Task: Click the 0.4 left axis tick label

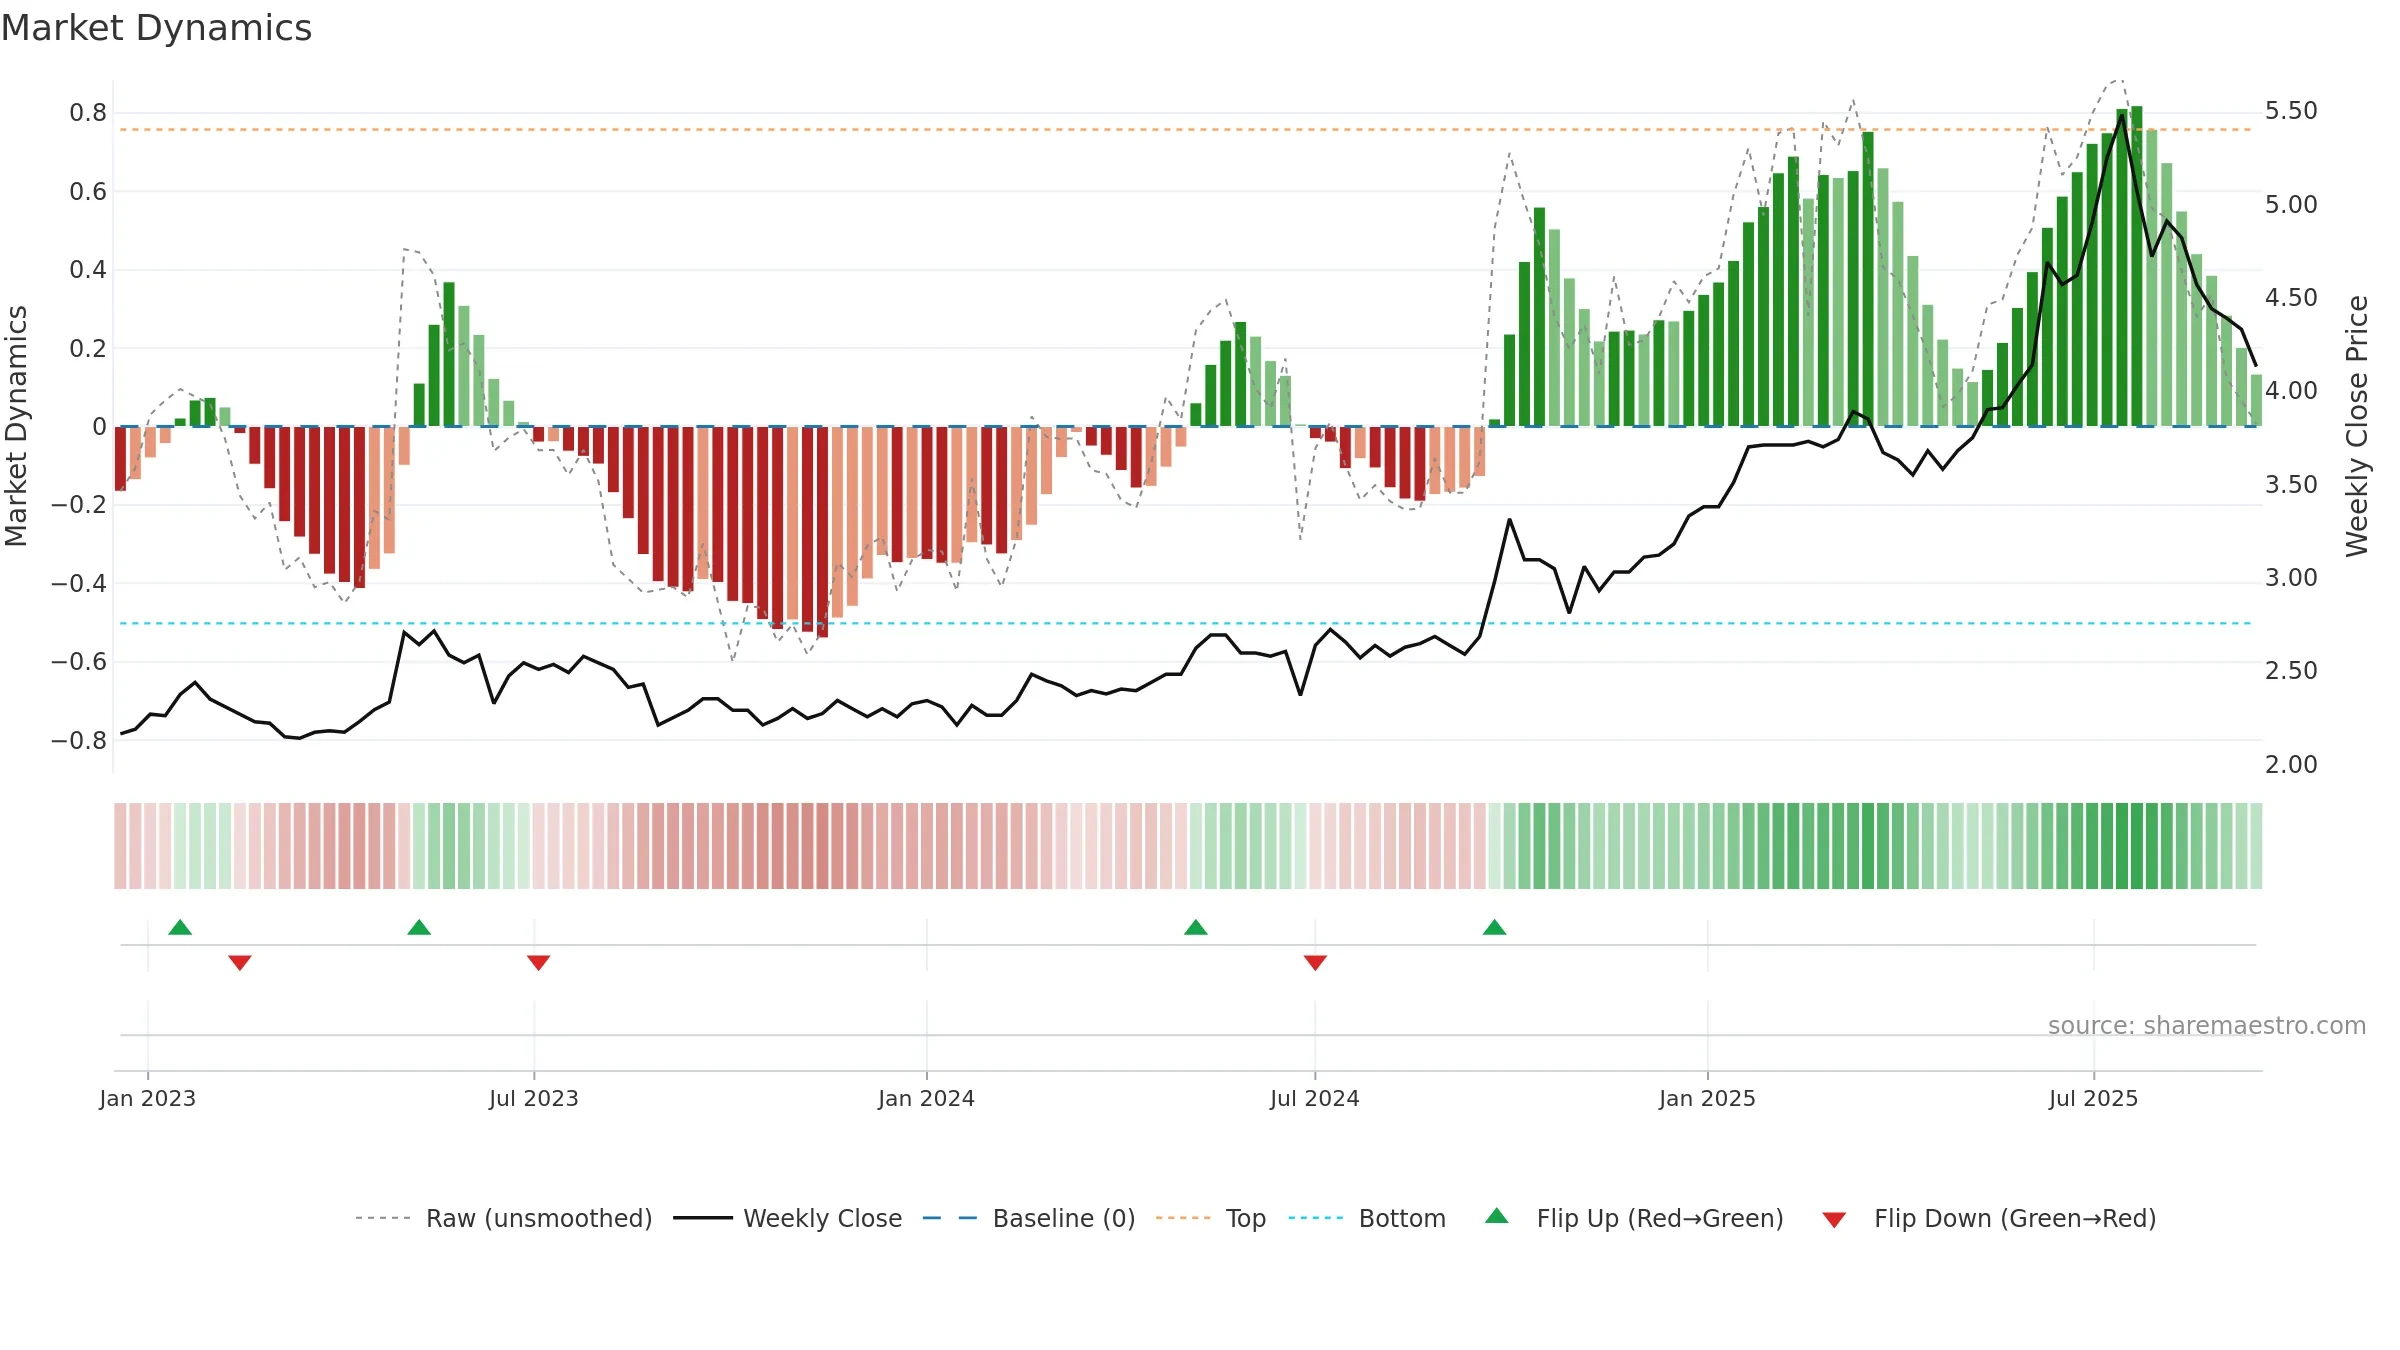Action: 88,270
